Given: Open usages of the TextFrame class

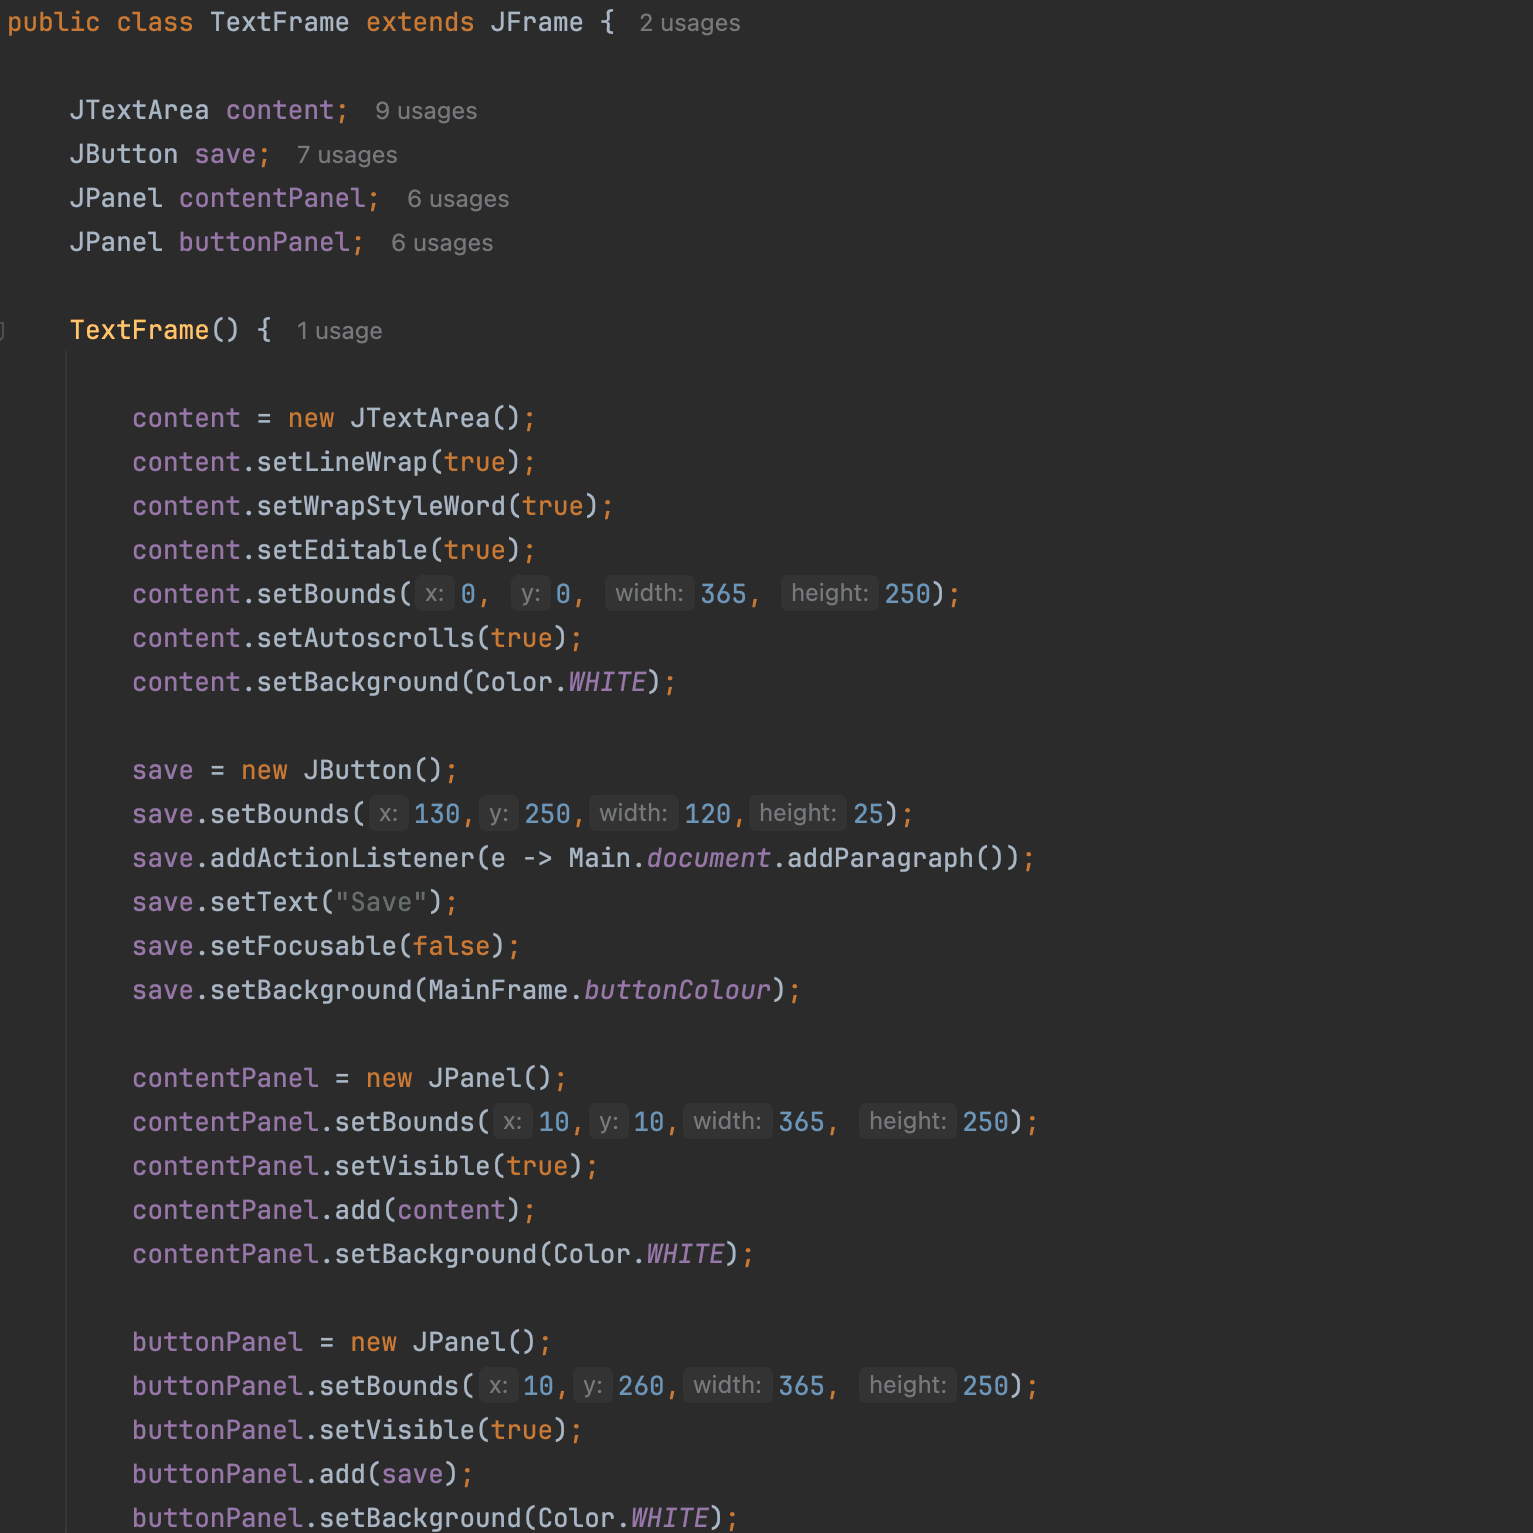Looking at the screenshot, I should click(688, 22).
